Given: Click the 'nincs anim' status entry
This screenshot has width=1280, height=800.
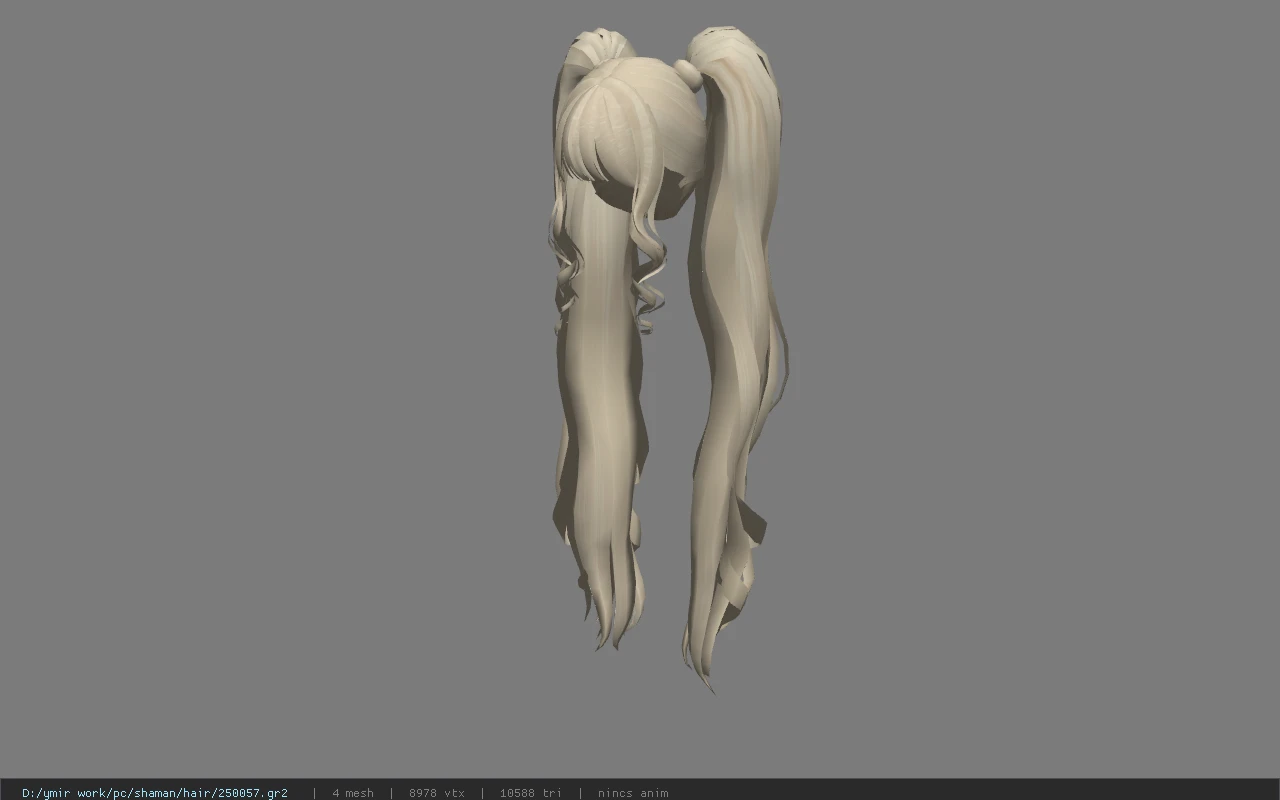Looking at the screenshot, I should [633, 793].
